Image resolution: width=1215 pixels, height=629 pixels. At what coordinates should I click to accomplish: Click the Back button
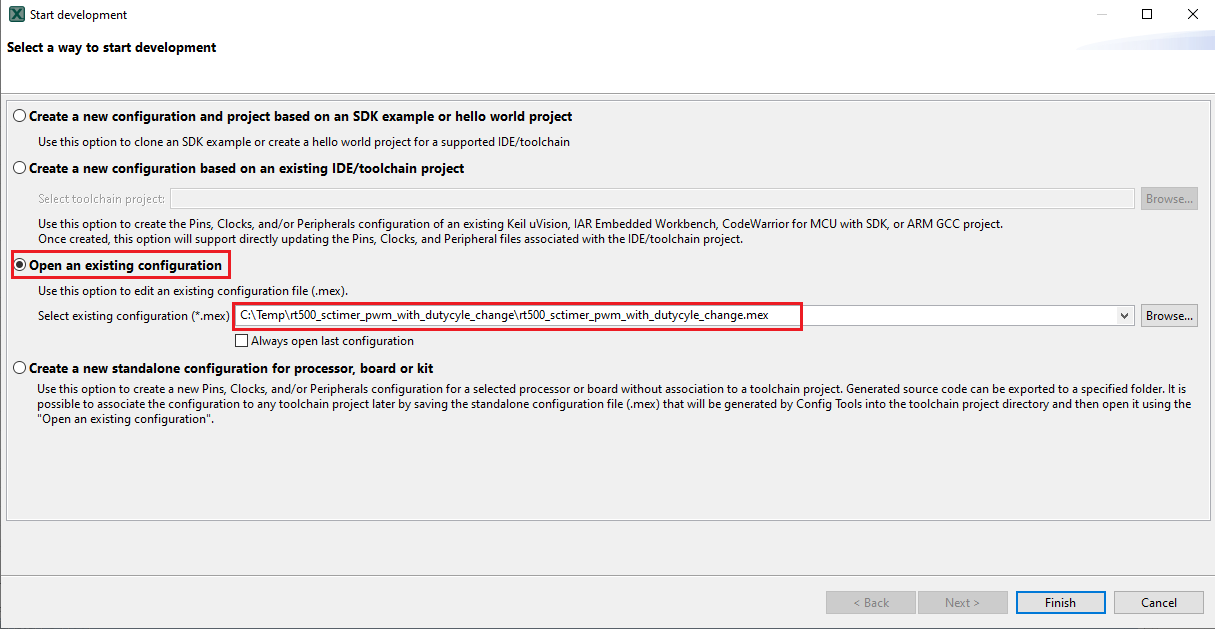click(x=870, y=602)
